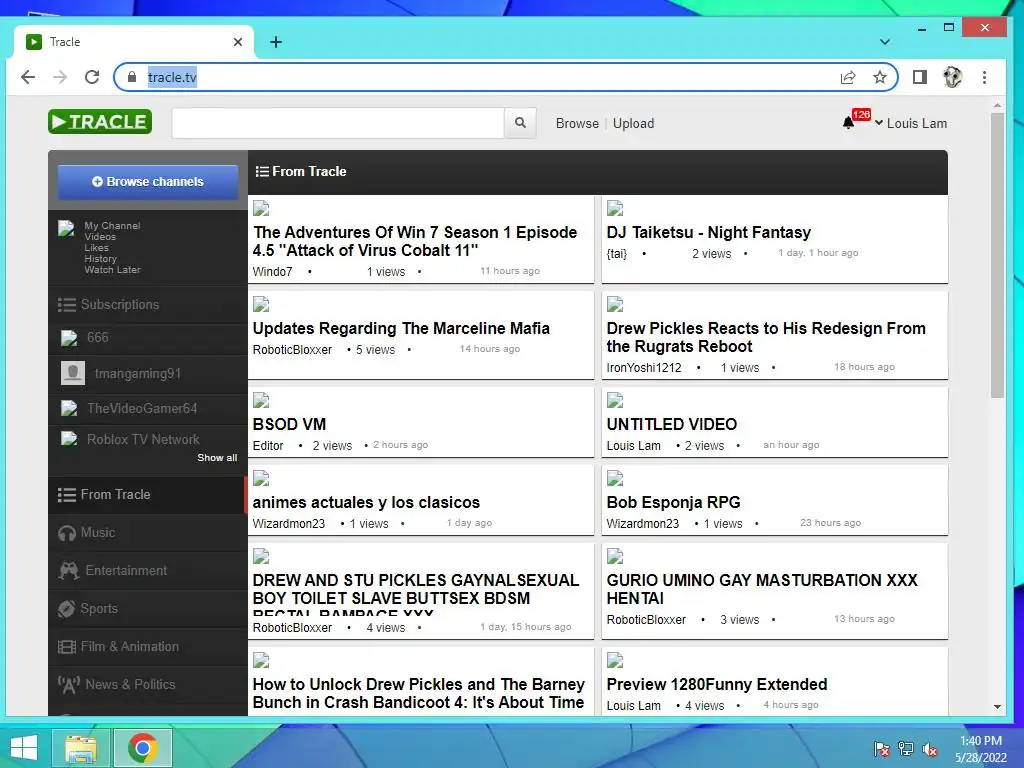Open a new browser tab

click(276, 42)
